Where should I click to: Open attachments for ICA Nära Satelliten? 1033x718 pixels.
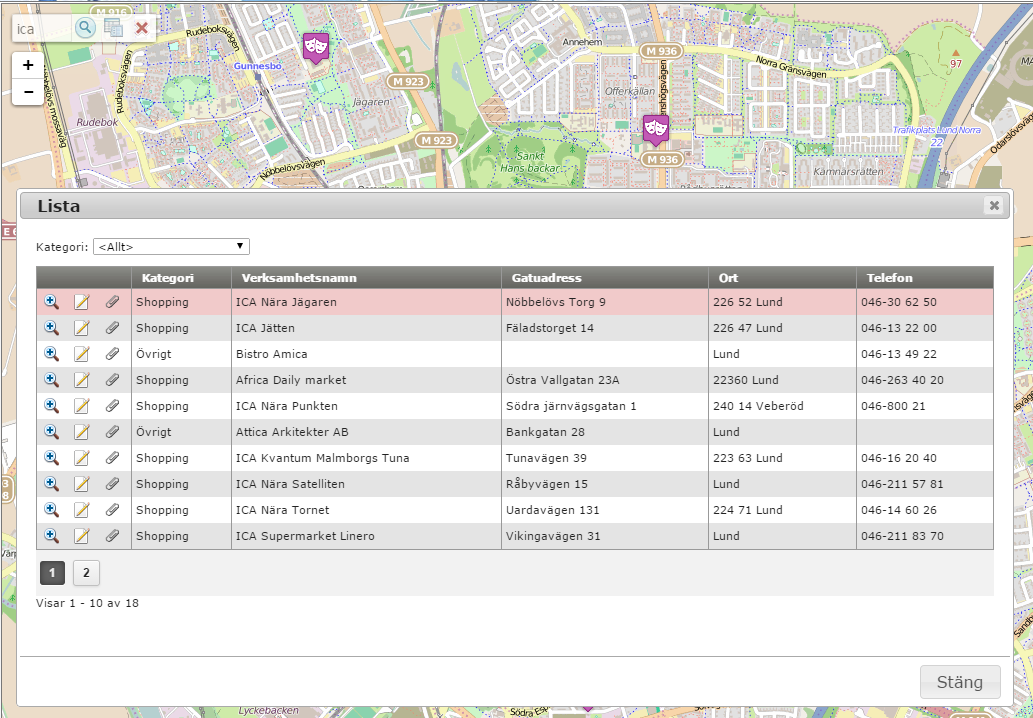(113, 484)
